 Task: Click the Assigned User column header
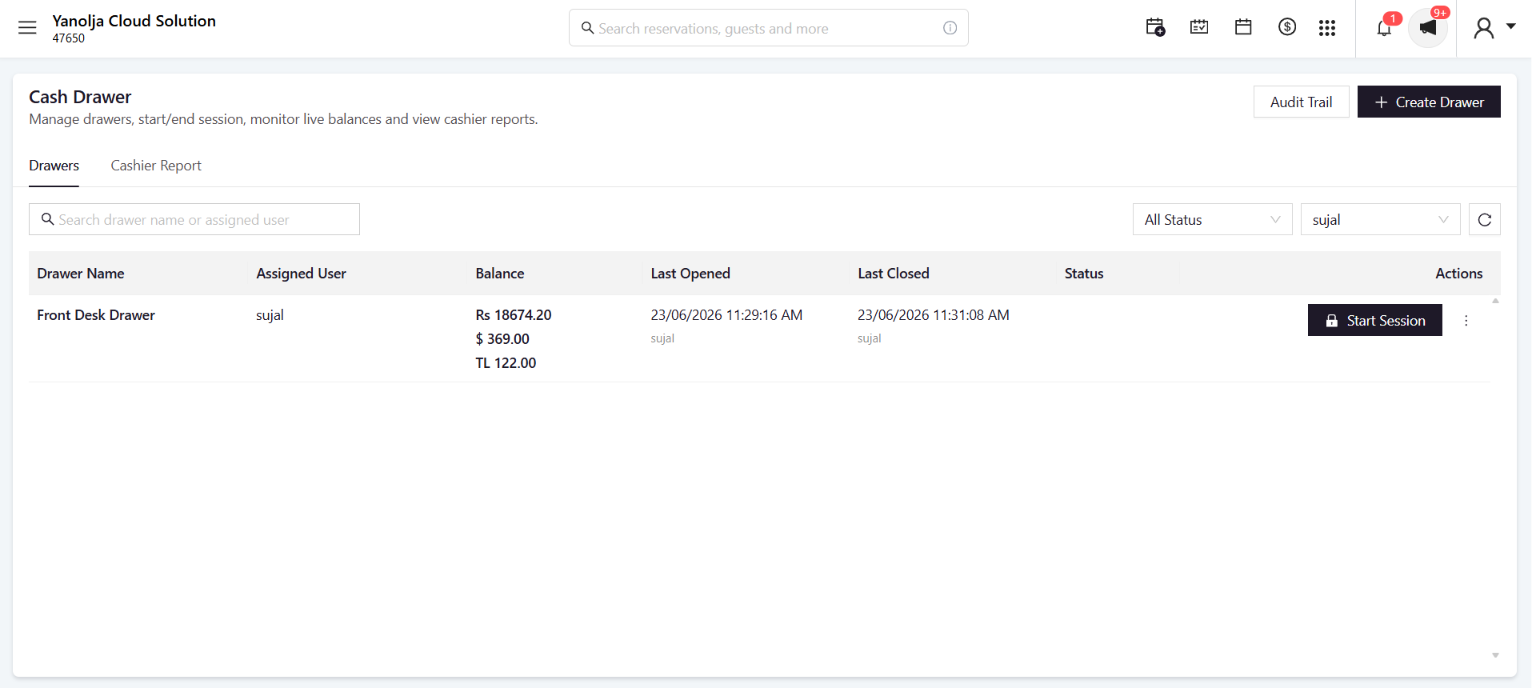pyautogui.click(x=301, y=273)
